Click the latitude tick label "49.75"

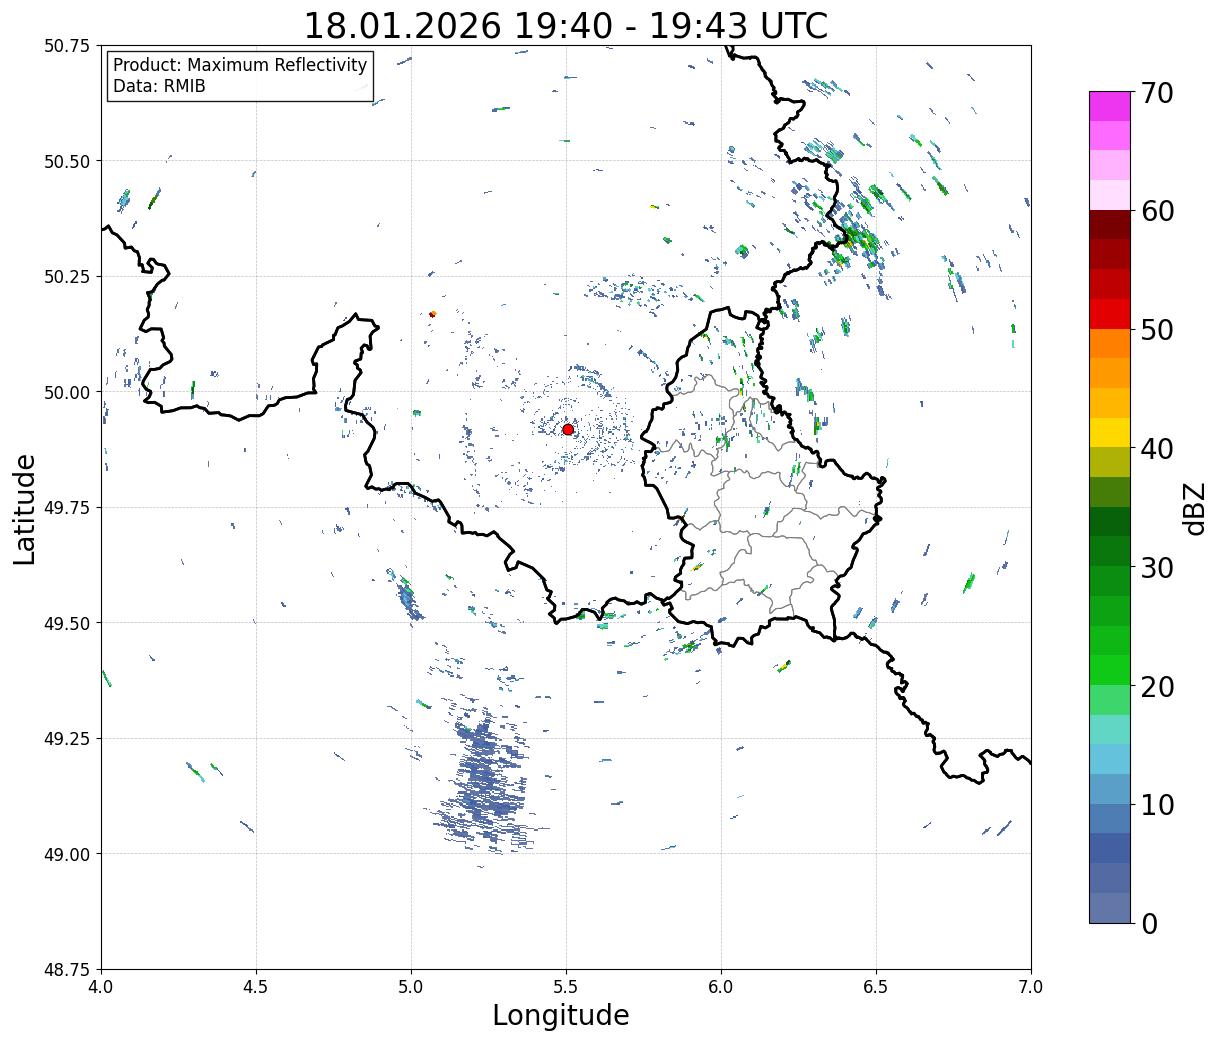point(67,508)
